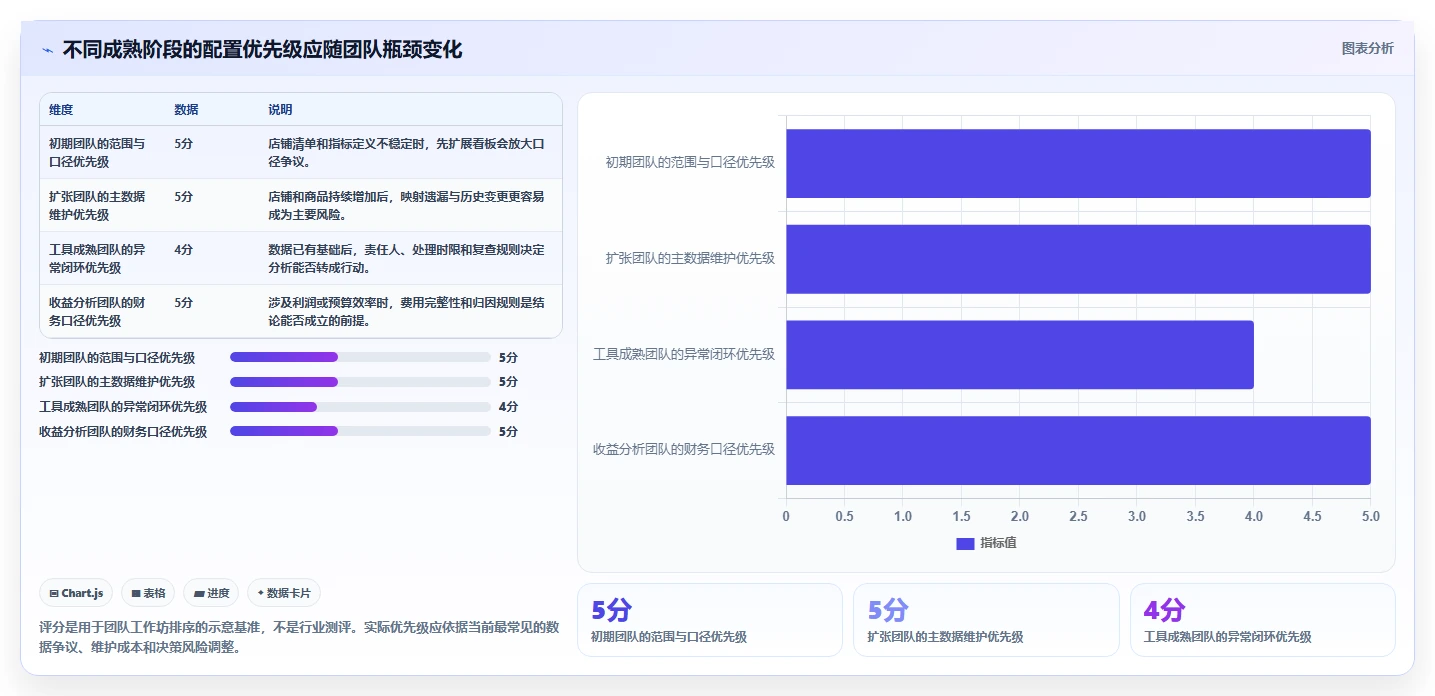Screen dimensions: 1435x696
Task: Click the lightning icon beside the title
Action: pyautogui.click(x=47, y=50)
